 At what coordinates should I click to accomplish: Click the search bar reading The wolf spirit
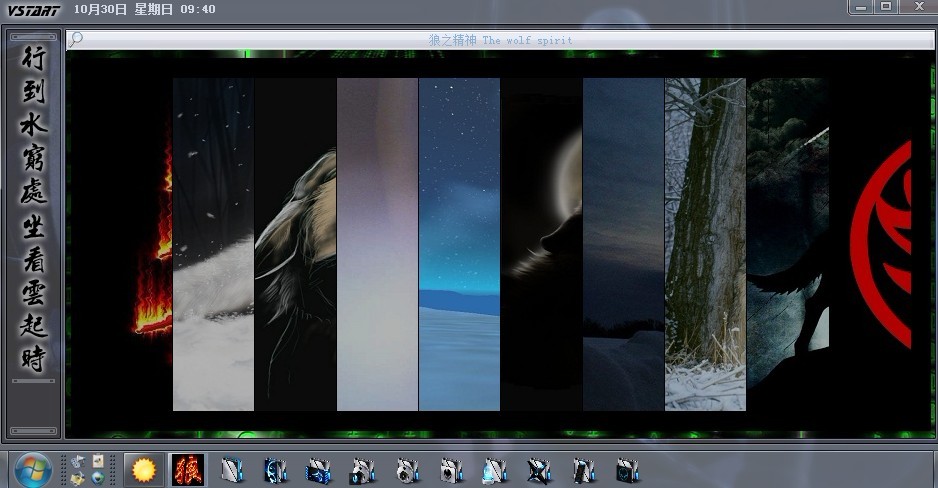500,40
